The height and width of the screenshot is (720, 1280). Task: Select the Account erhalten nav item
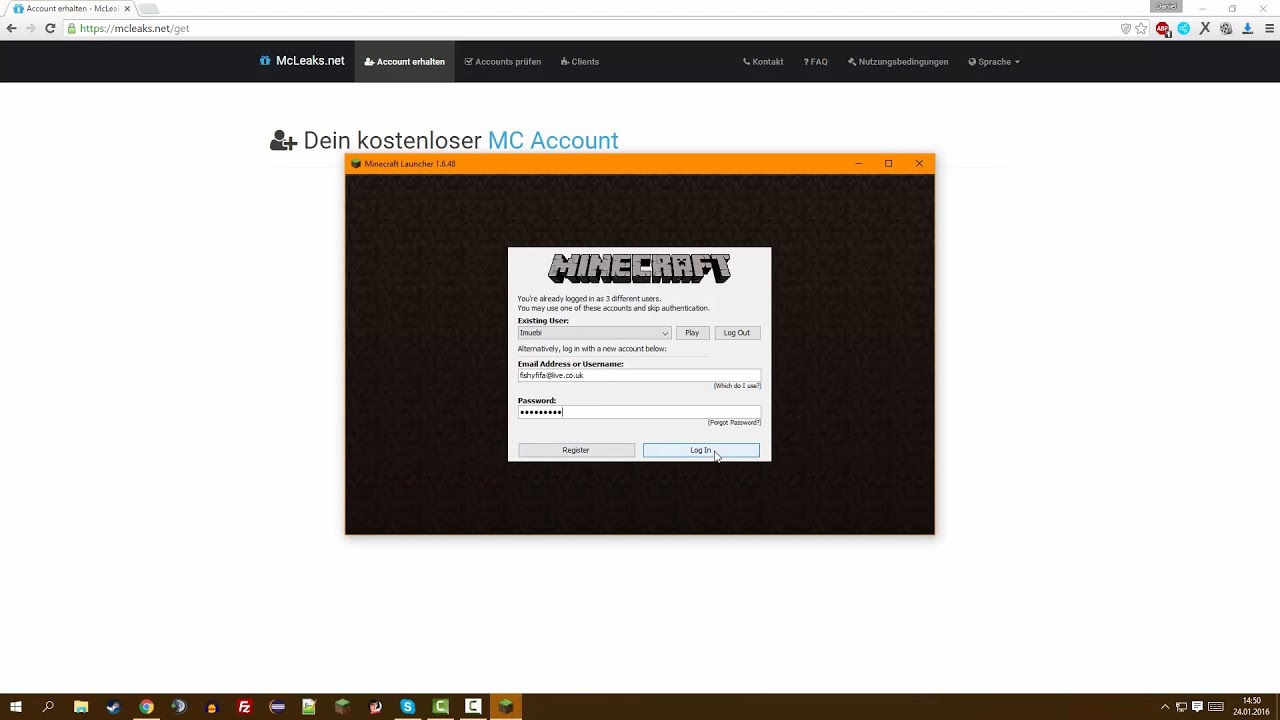click(x=405, y=62)
